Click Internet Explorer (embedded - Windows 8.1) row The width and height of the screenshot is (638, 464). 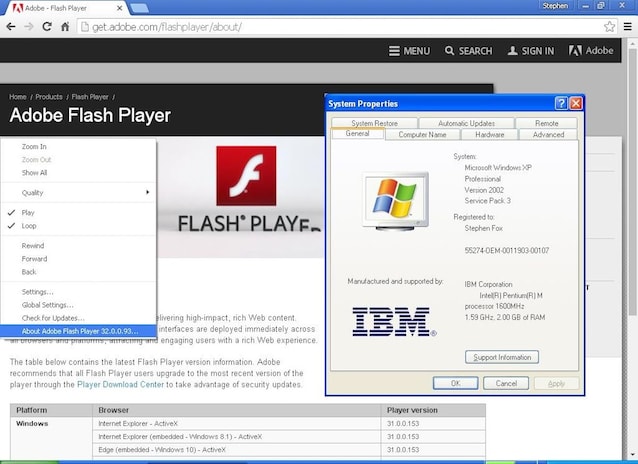coord(289,436)
